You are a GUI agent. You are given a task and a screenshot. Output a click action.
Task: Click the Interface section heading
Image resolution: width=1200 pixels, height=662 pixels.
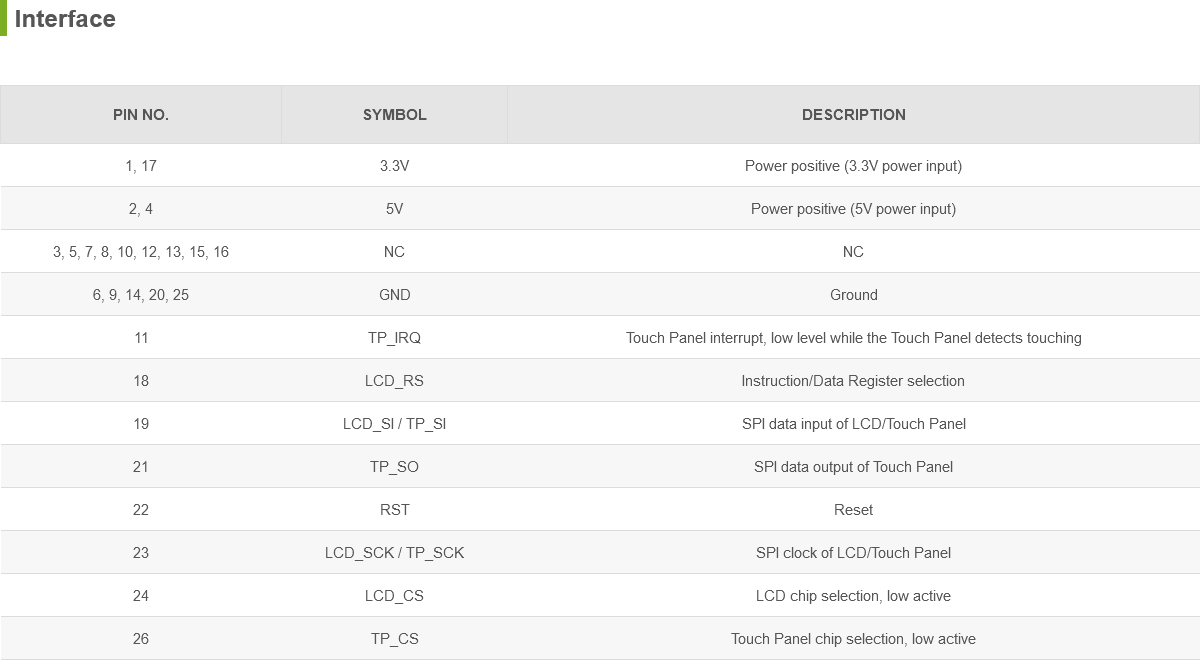(65, 19)
